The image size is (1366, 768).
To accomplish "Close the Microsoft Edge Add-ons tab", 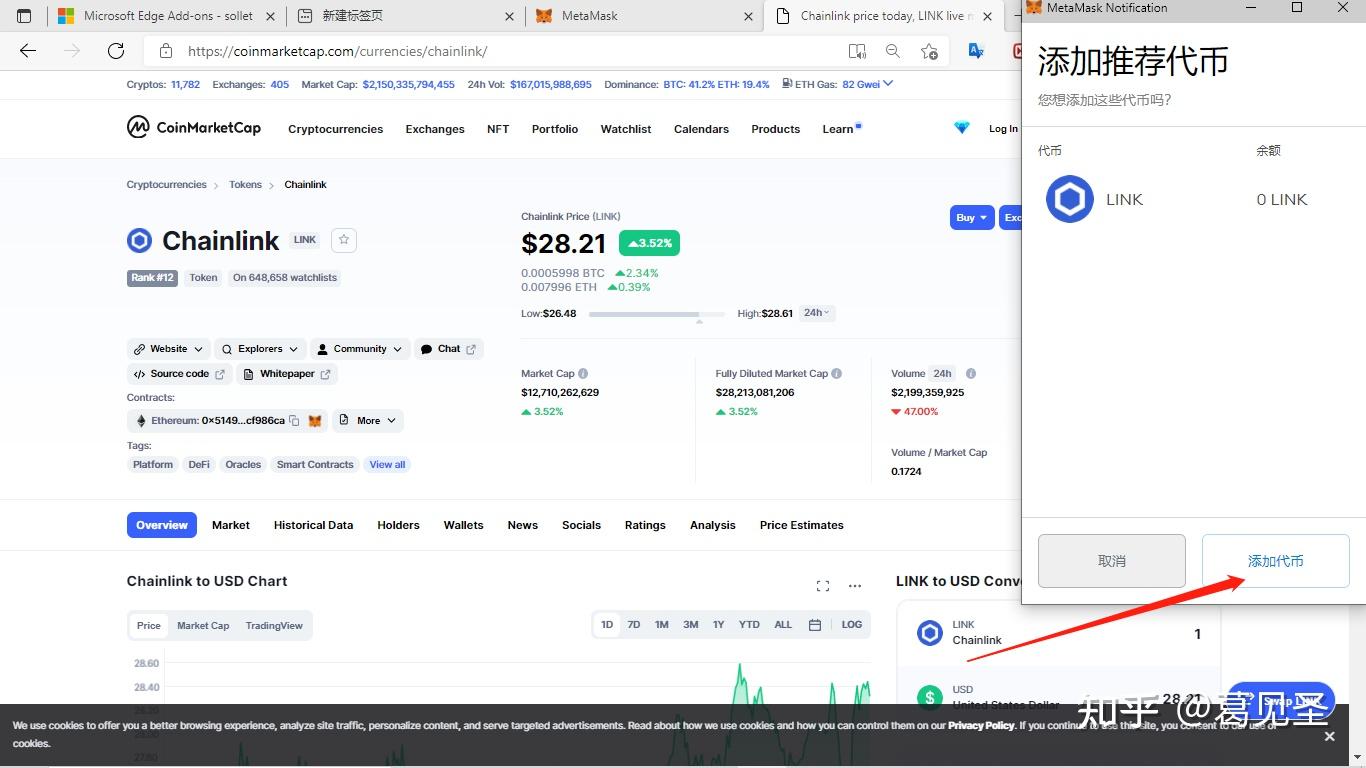I will pyautogui.click(x=272, y=16).
